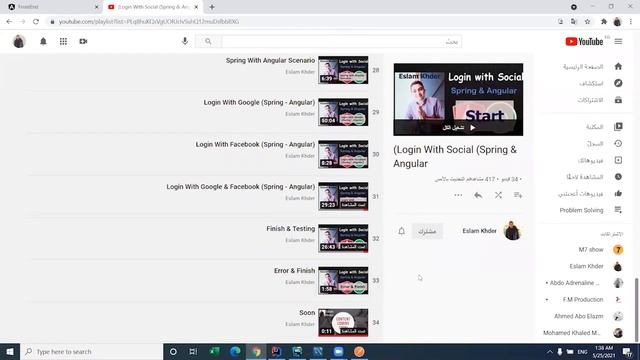
Task: Shuffle the playlist
Action: tap(498, 195)
